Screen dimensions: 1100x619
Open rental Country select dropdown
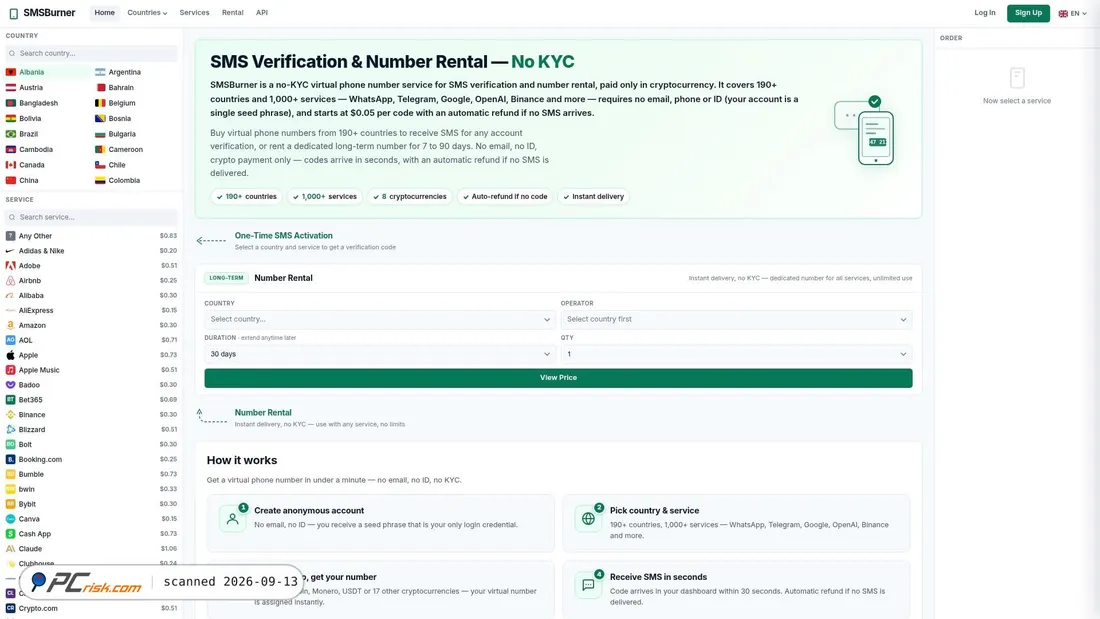[x=380, y=319]
